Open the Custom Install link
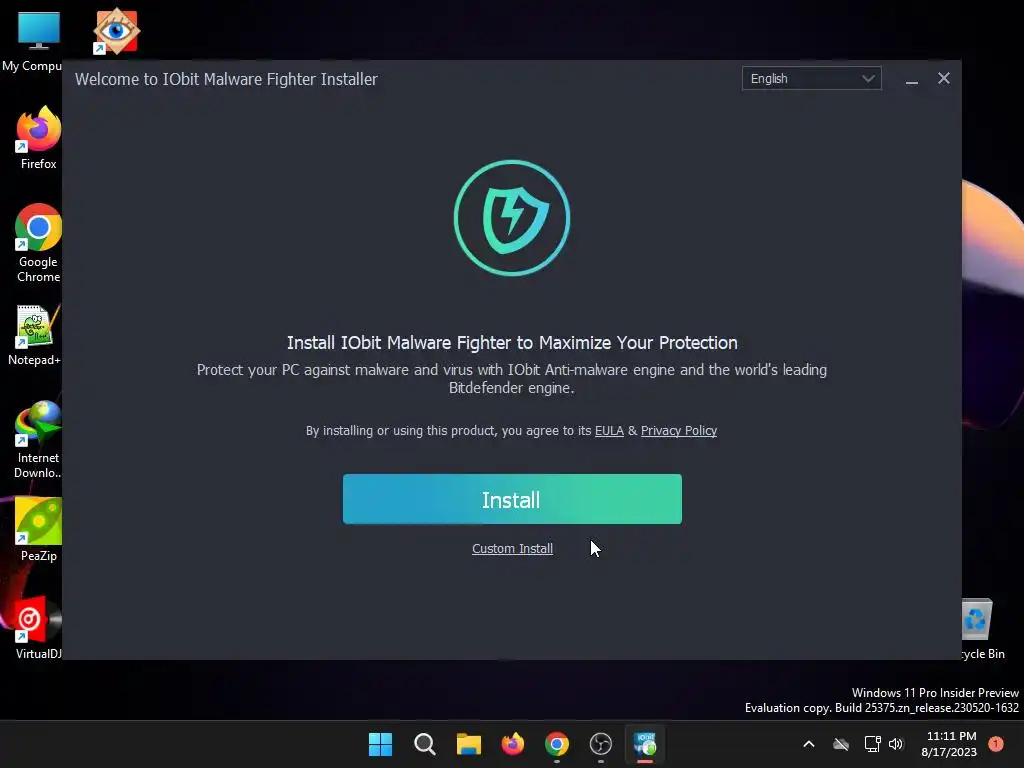This screenshot has width=1024, height=768. tap(512, 549)
